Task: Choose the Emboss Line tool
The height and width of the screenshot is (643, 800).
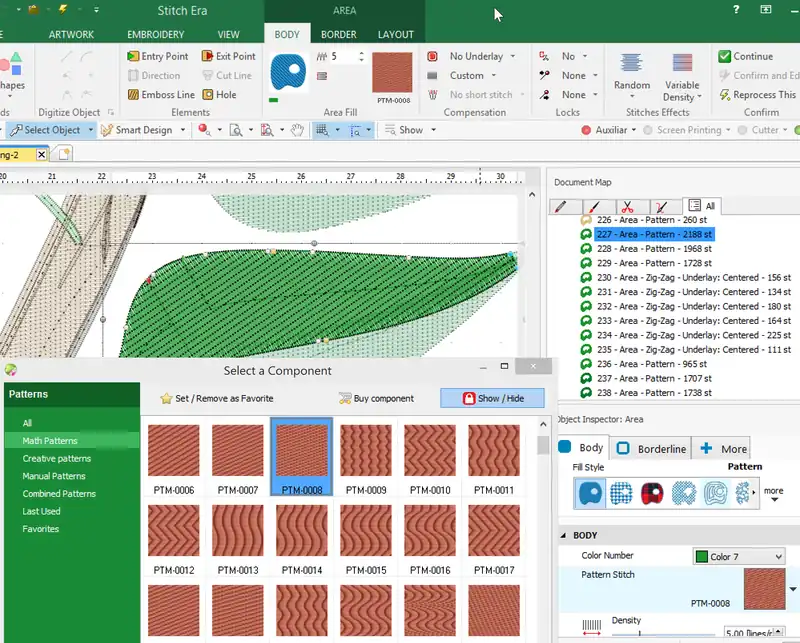Action: tap(160, 95)
